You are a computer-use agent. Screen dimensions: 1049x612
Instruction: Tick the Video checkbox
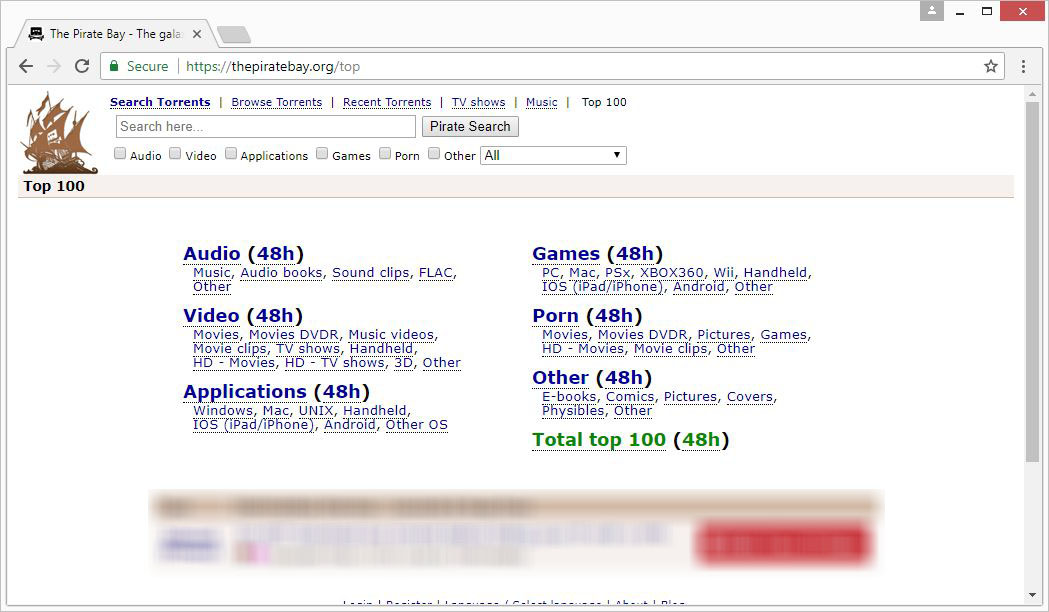click(x=175, y=154)
